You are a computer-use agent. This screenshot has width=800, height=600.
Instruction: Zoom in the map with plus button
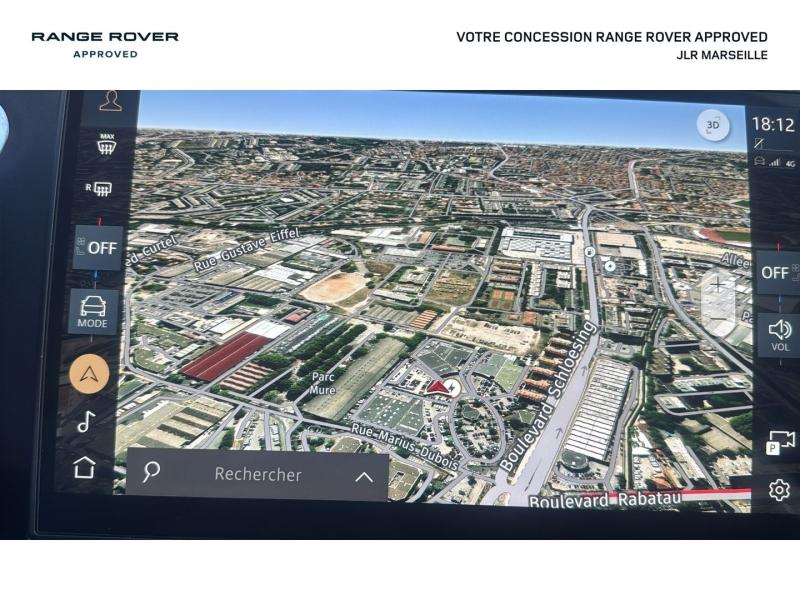pyautogui.click(x=718, y=284)
